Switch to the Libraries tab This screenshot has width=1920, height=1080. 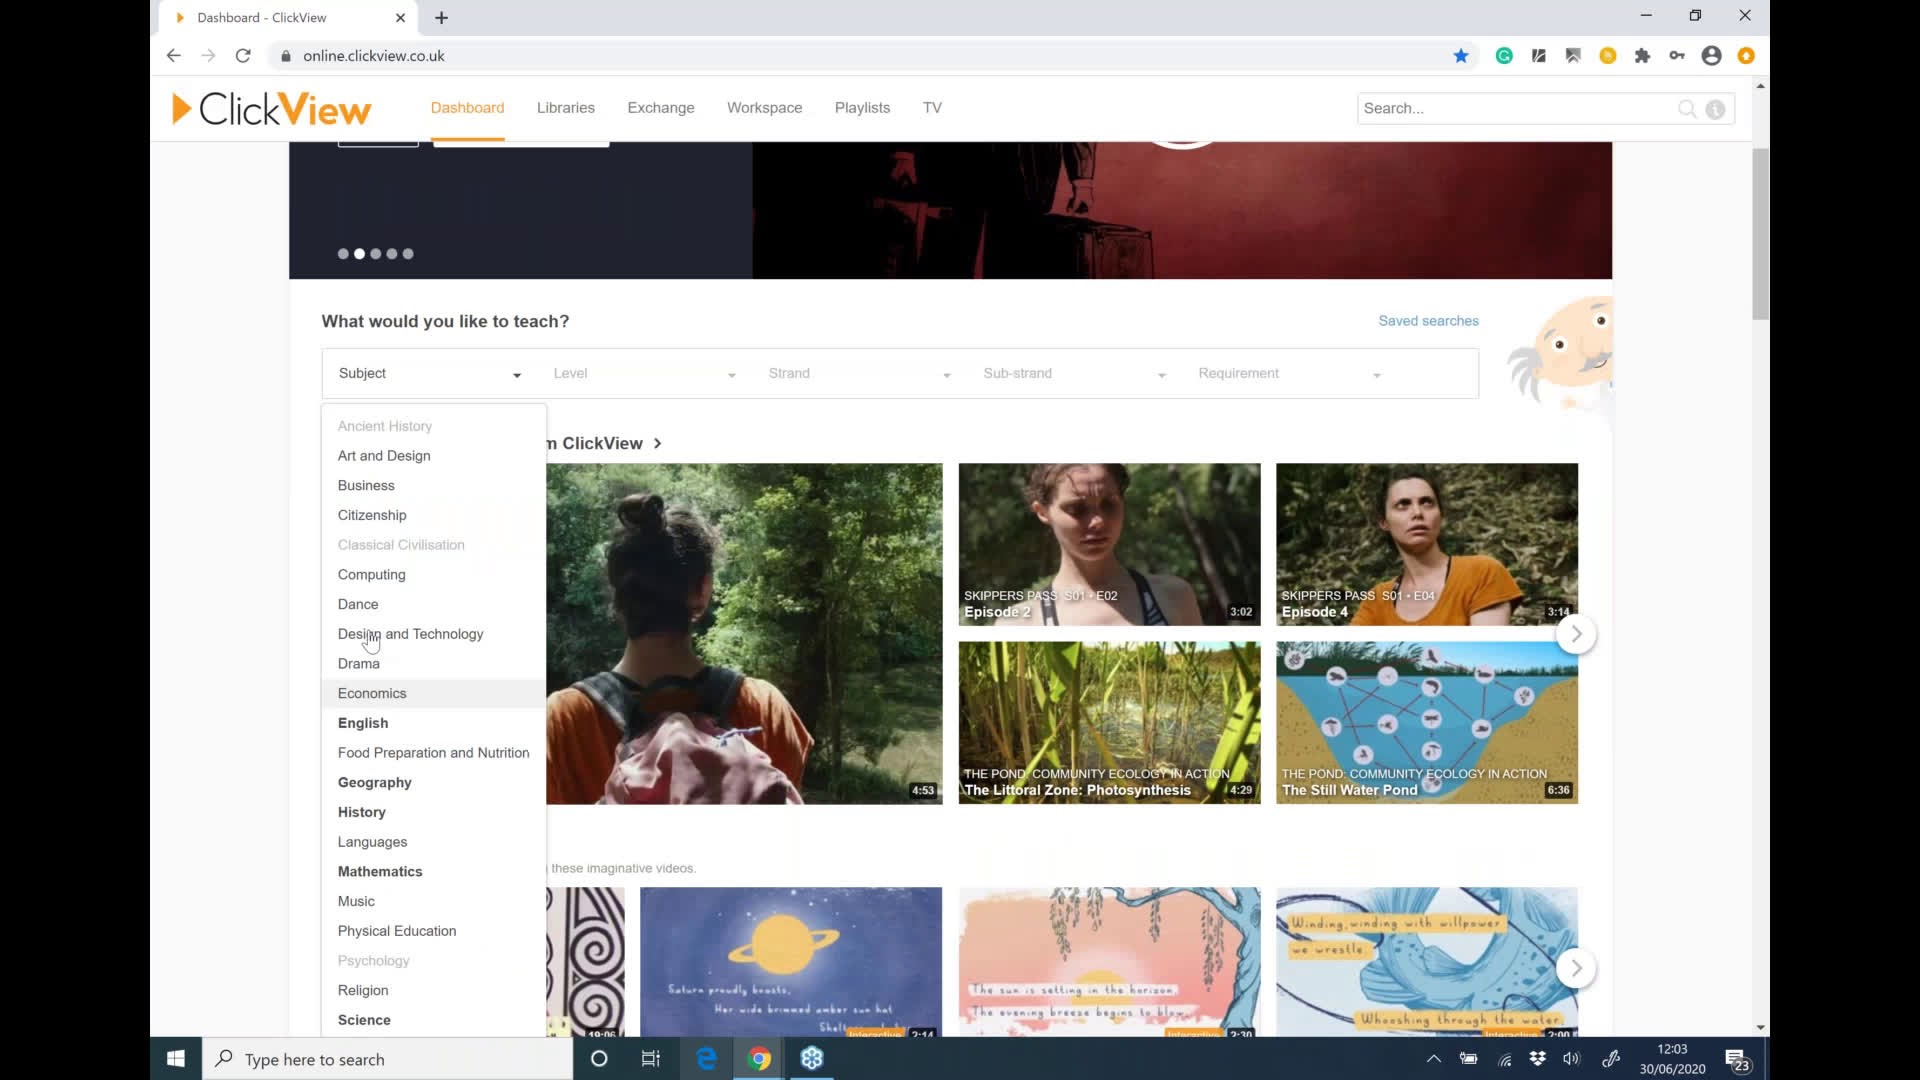(x=565, y=107)
